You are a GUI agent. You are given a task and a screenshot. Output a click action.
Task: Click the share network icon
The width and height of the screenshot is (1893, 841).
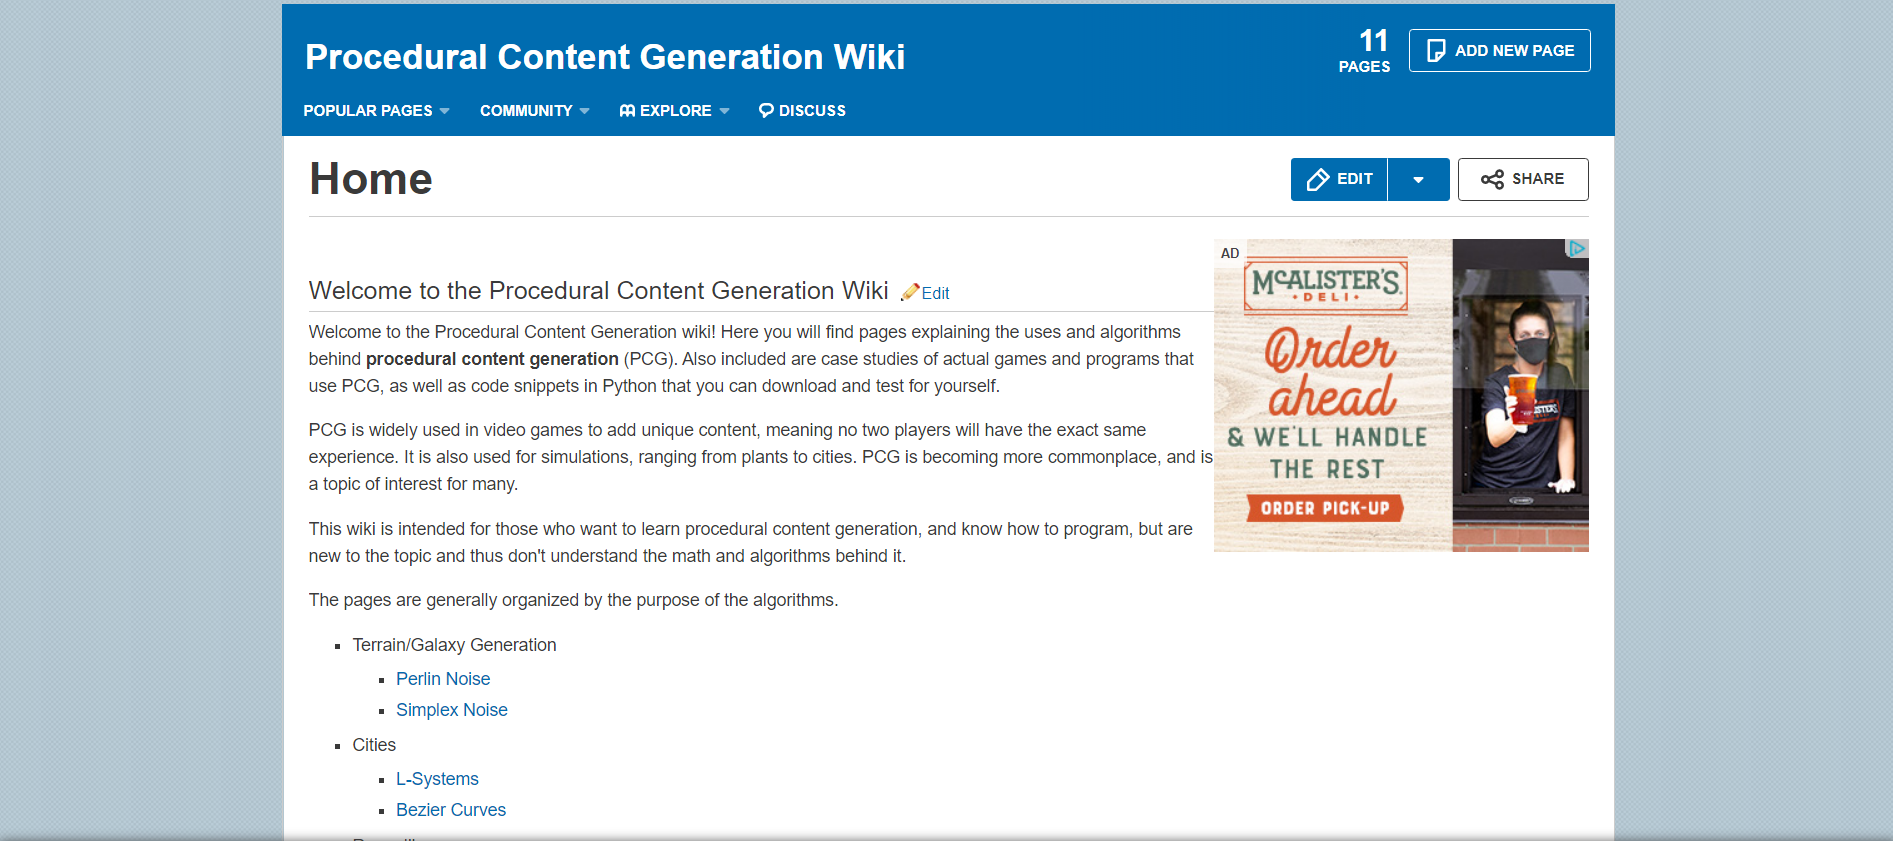click(x=1492, y=180)
